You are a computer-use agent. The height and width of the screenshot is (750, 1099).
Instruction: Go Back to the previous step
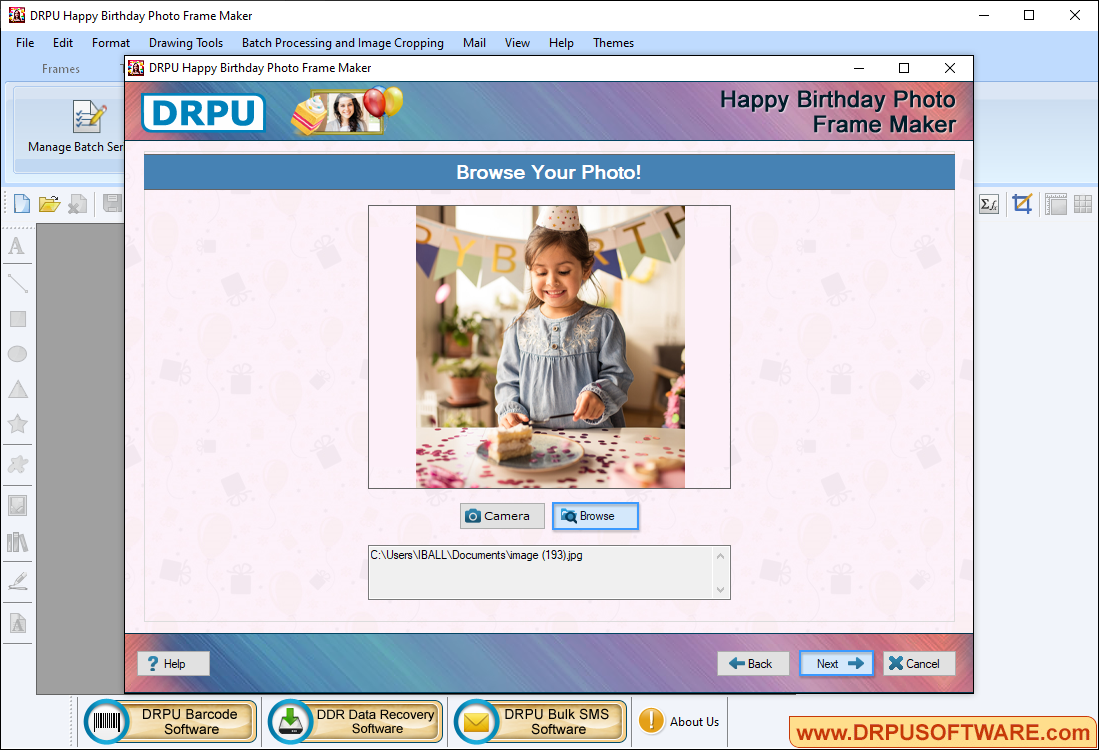coord(753,663)
